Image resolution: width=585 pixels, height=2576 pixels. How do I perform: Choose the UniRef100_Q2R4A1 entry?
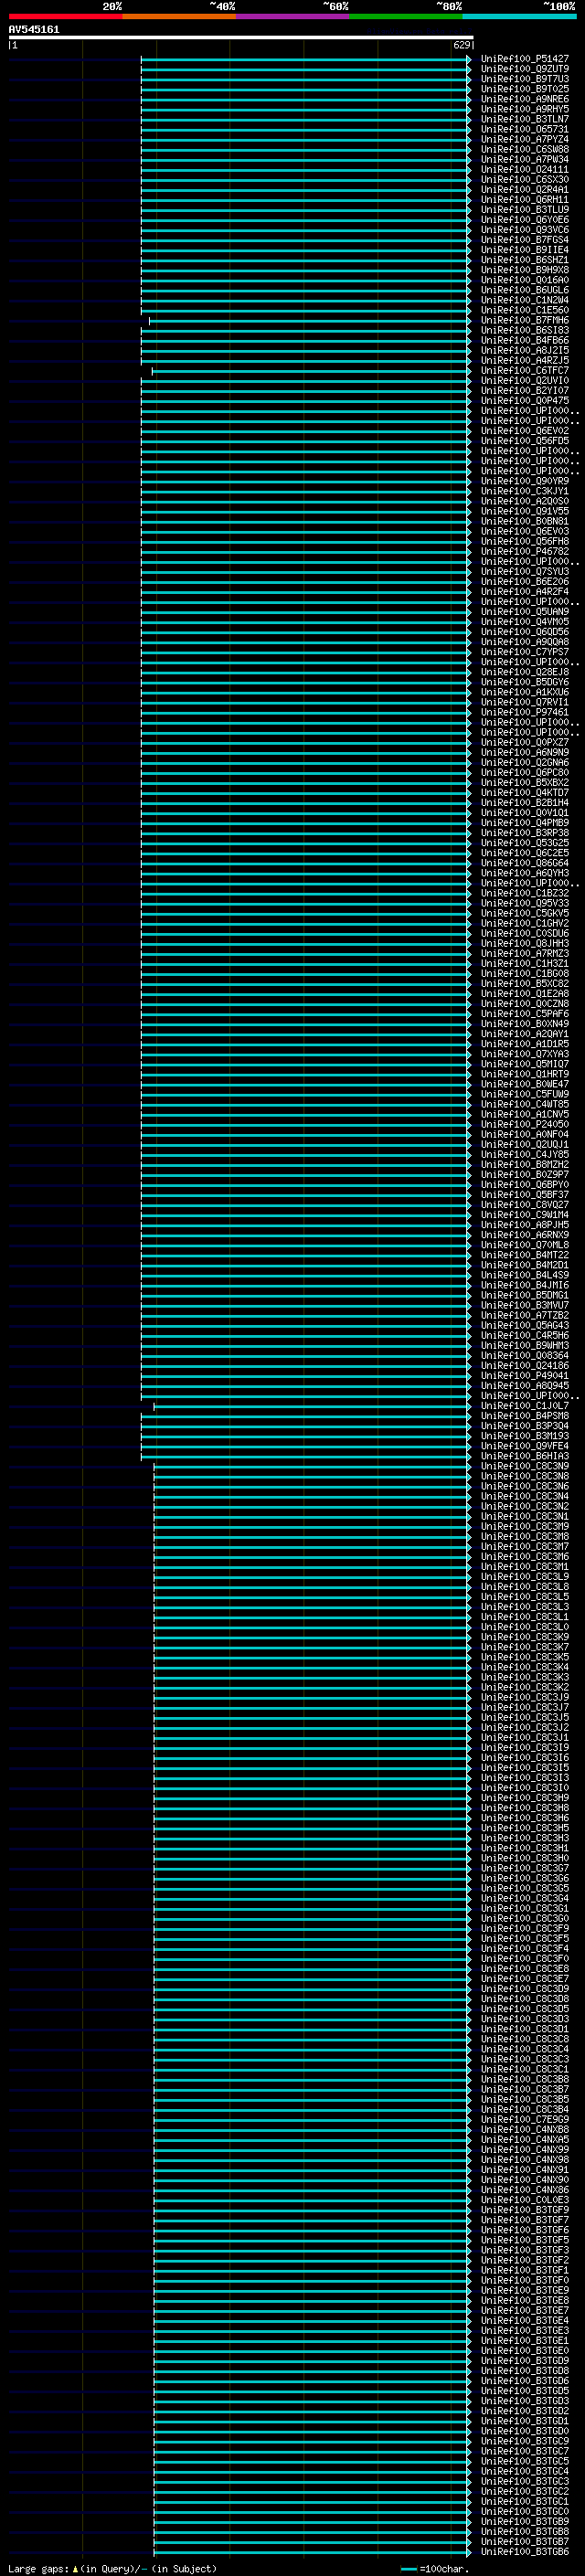525,189
